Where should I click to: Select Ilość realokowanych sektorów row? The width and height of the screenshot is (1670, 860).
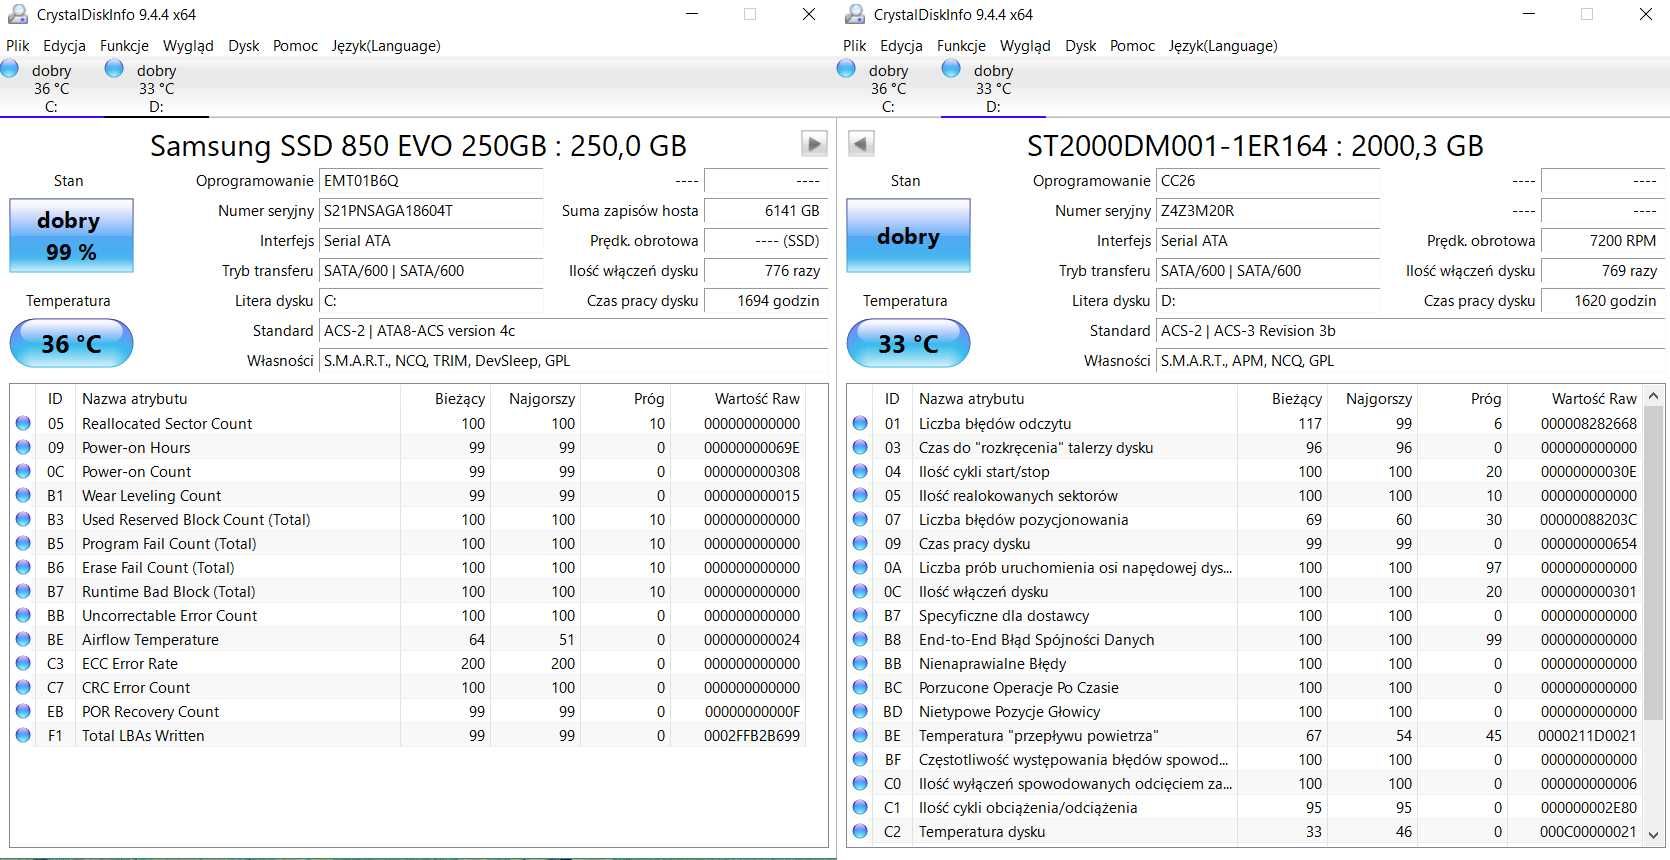1246,495
